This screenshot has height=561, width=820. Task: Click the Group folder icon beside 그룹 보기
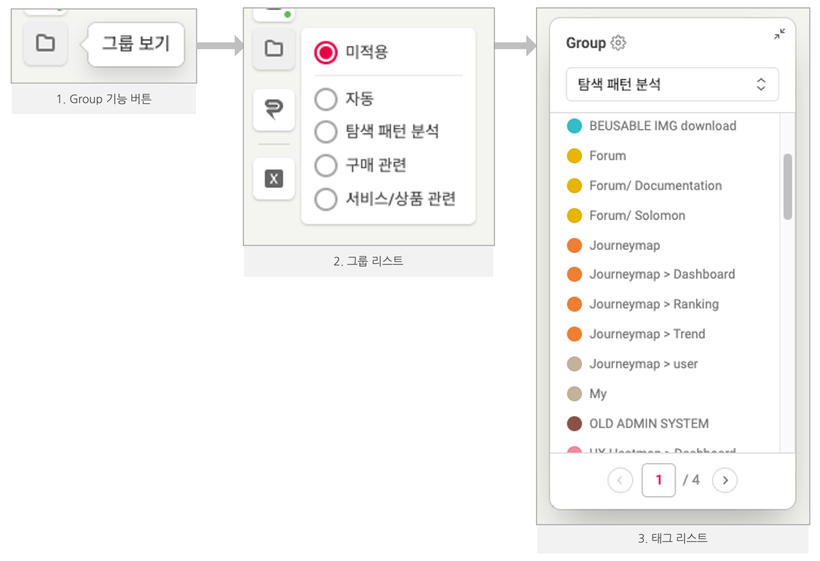point(45,43)
